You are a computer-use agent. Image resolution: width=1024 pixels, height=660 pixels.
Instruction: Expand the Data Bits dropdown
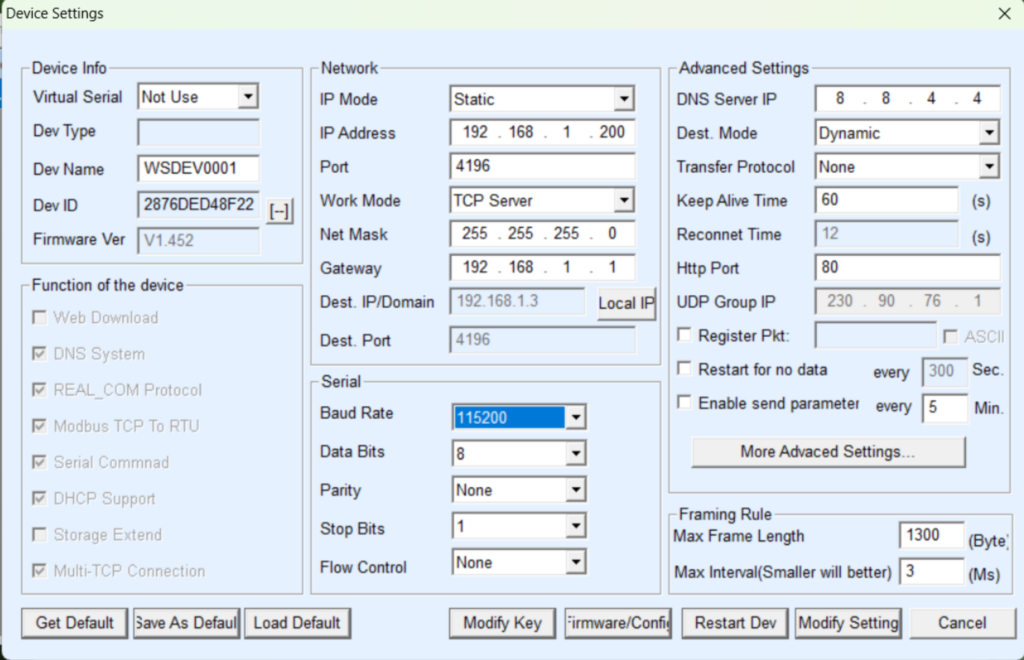tap(575, 453)
